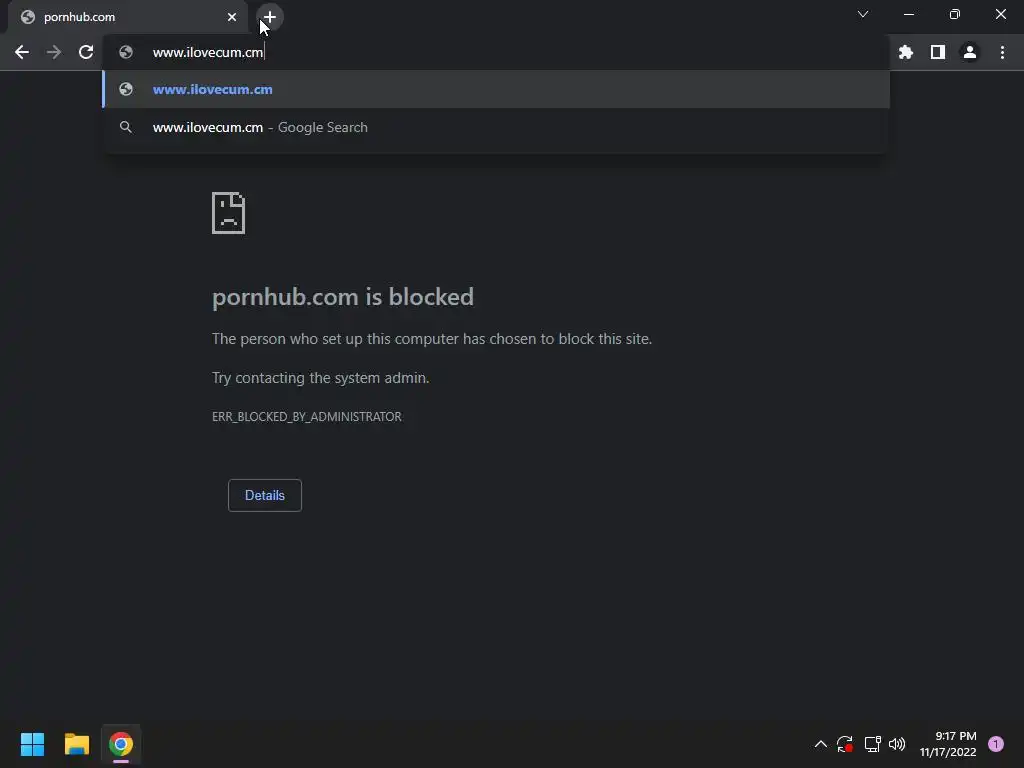Viewport: 1024px width, 768px height.
Task: Click the sync status tray icon
Action: 844,744
